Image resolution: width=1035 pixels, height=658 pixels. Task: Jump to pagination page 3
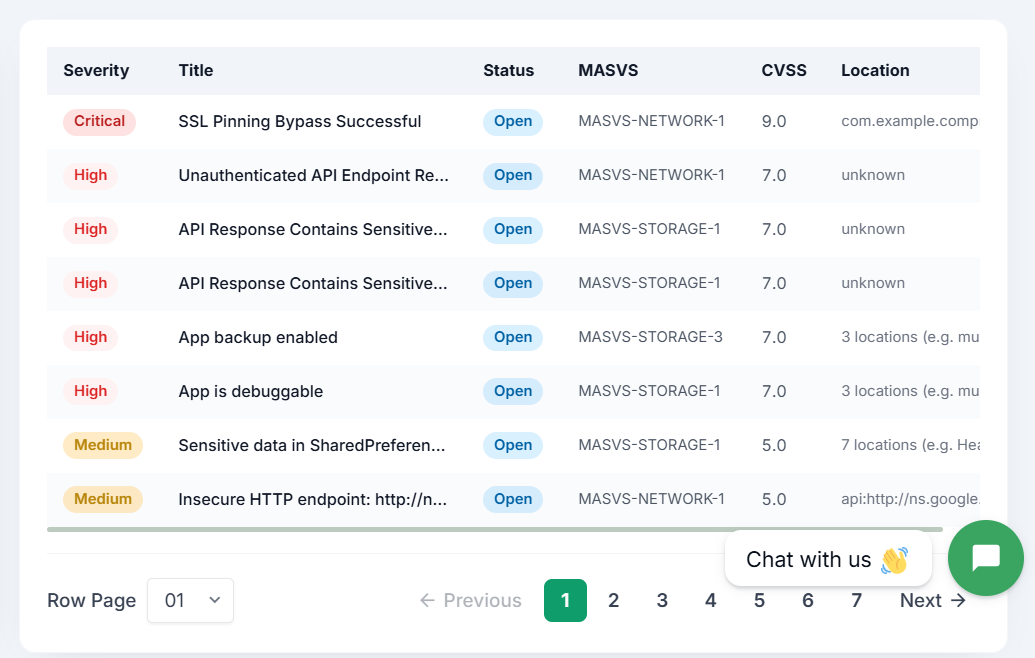[662, 600]
